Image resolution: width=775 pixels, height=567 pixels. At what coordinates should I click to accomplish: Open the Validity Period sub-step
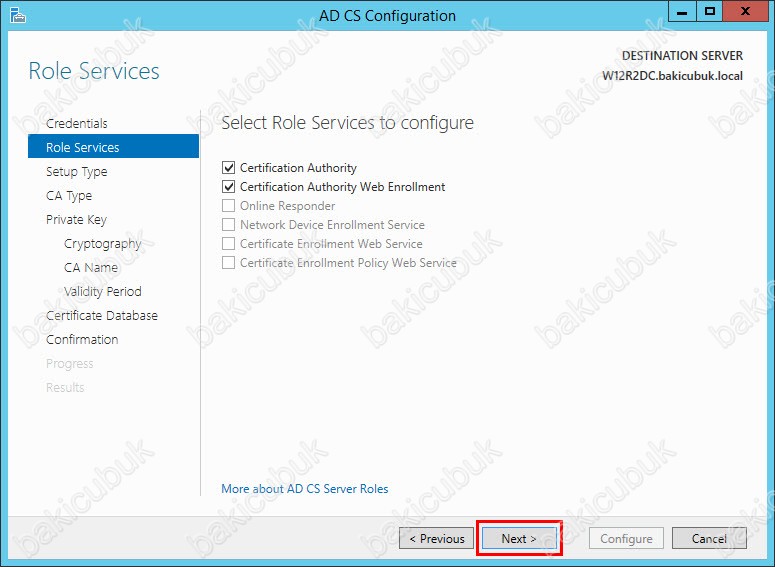(103, 292)
